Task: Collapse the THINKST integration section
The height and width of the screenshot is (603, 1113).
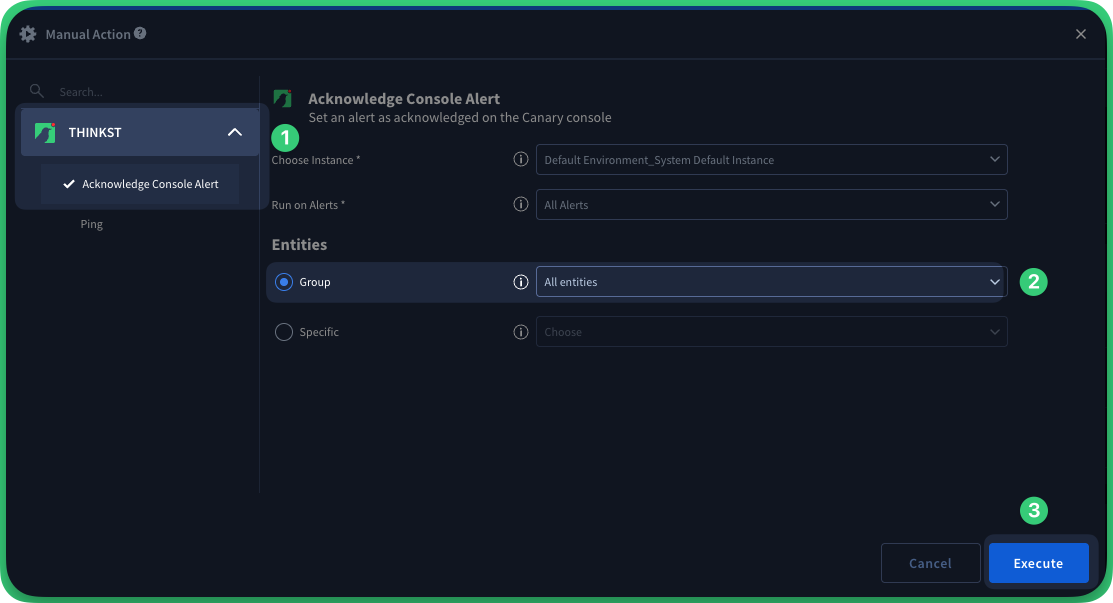Action: (235, 132)
